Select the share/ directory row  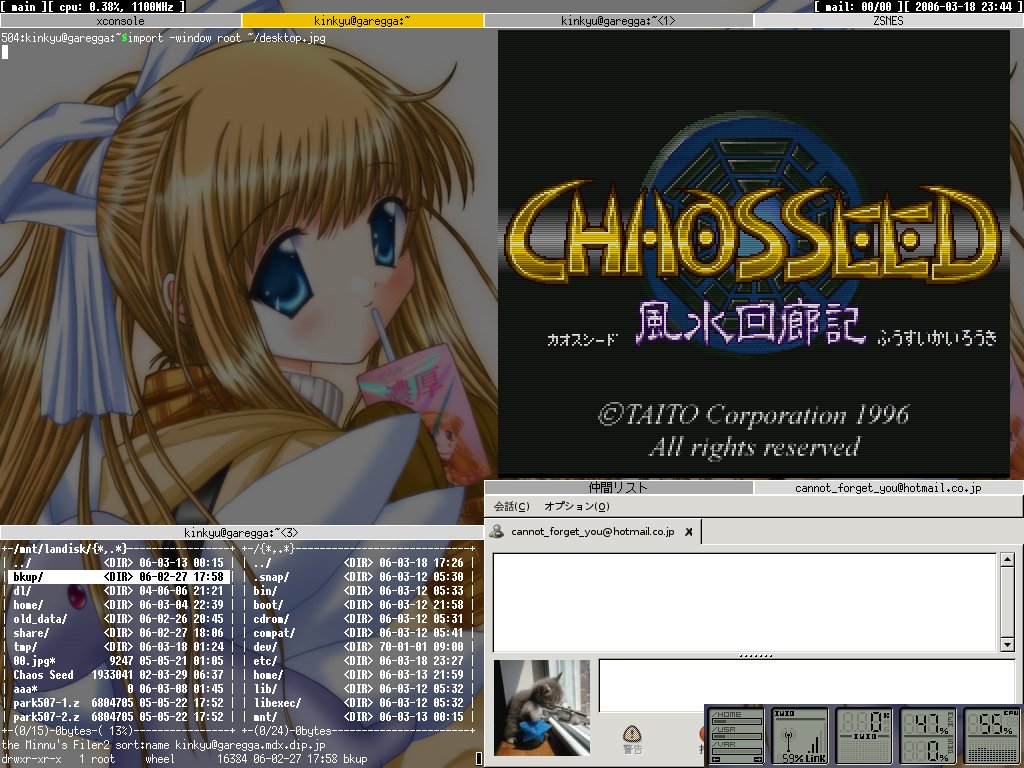[x=118, y=633]
